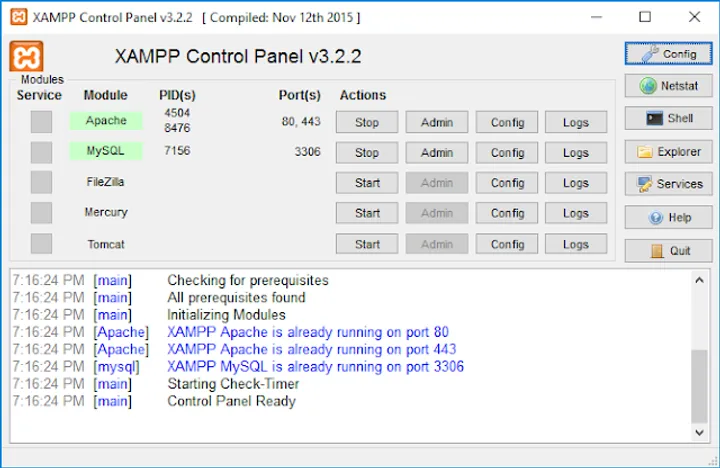Open Netstat with the globe button
The image size is (720, 468).
click(x=669, y=85)
